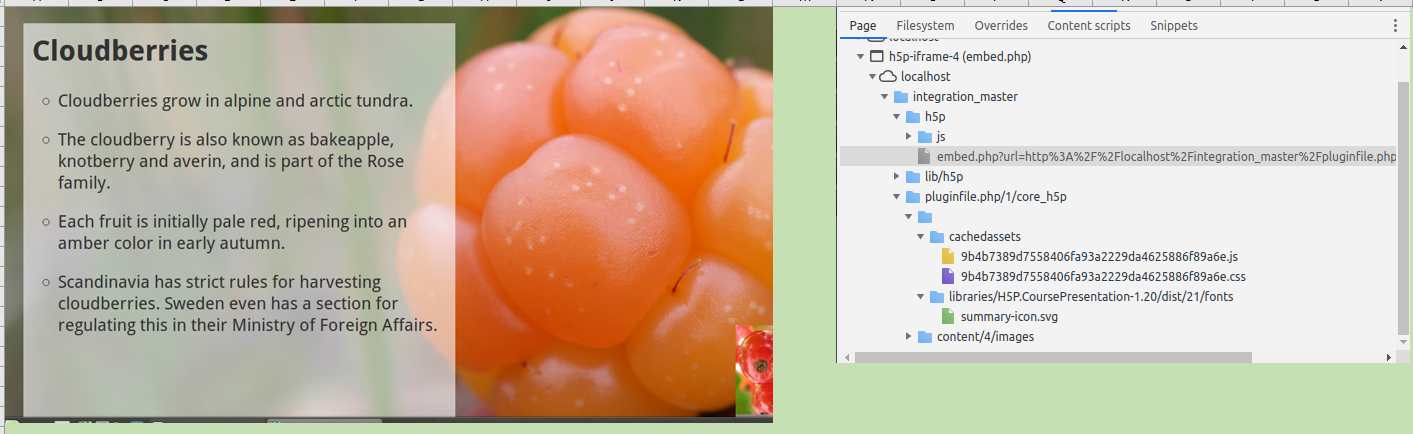
Task: Select the lib/h5p label
Action: (944, 177)
